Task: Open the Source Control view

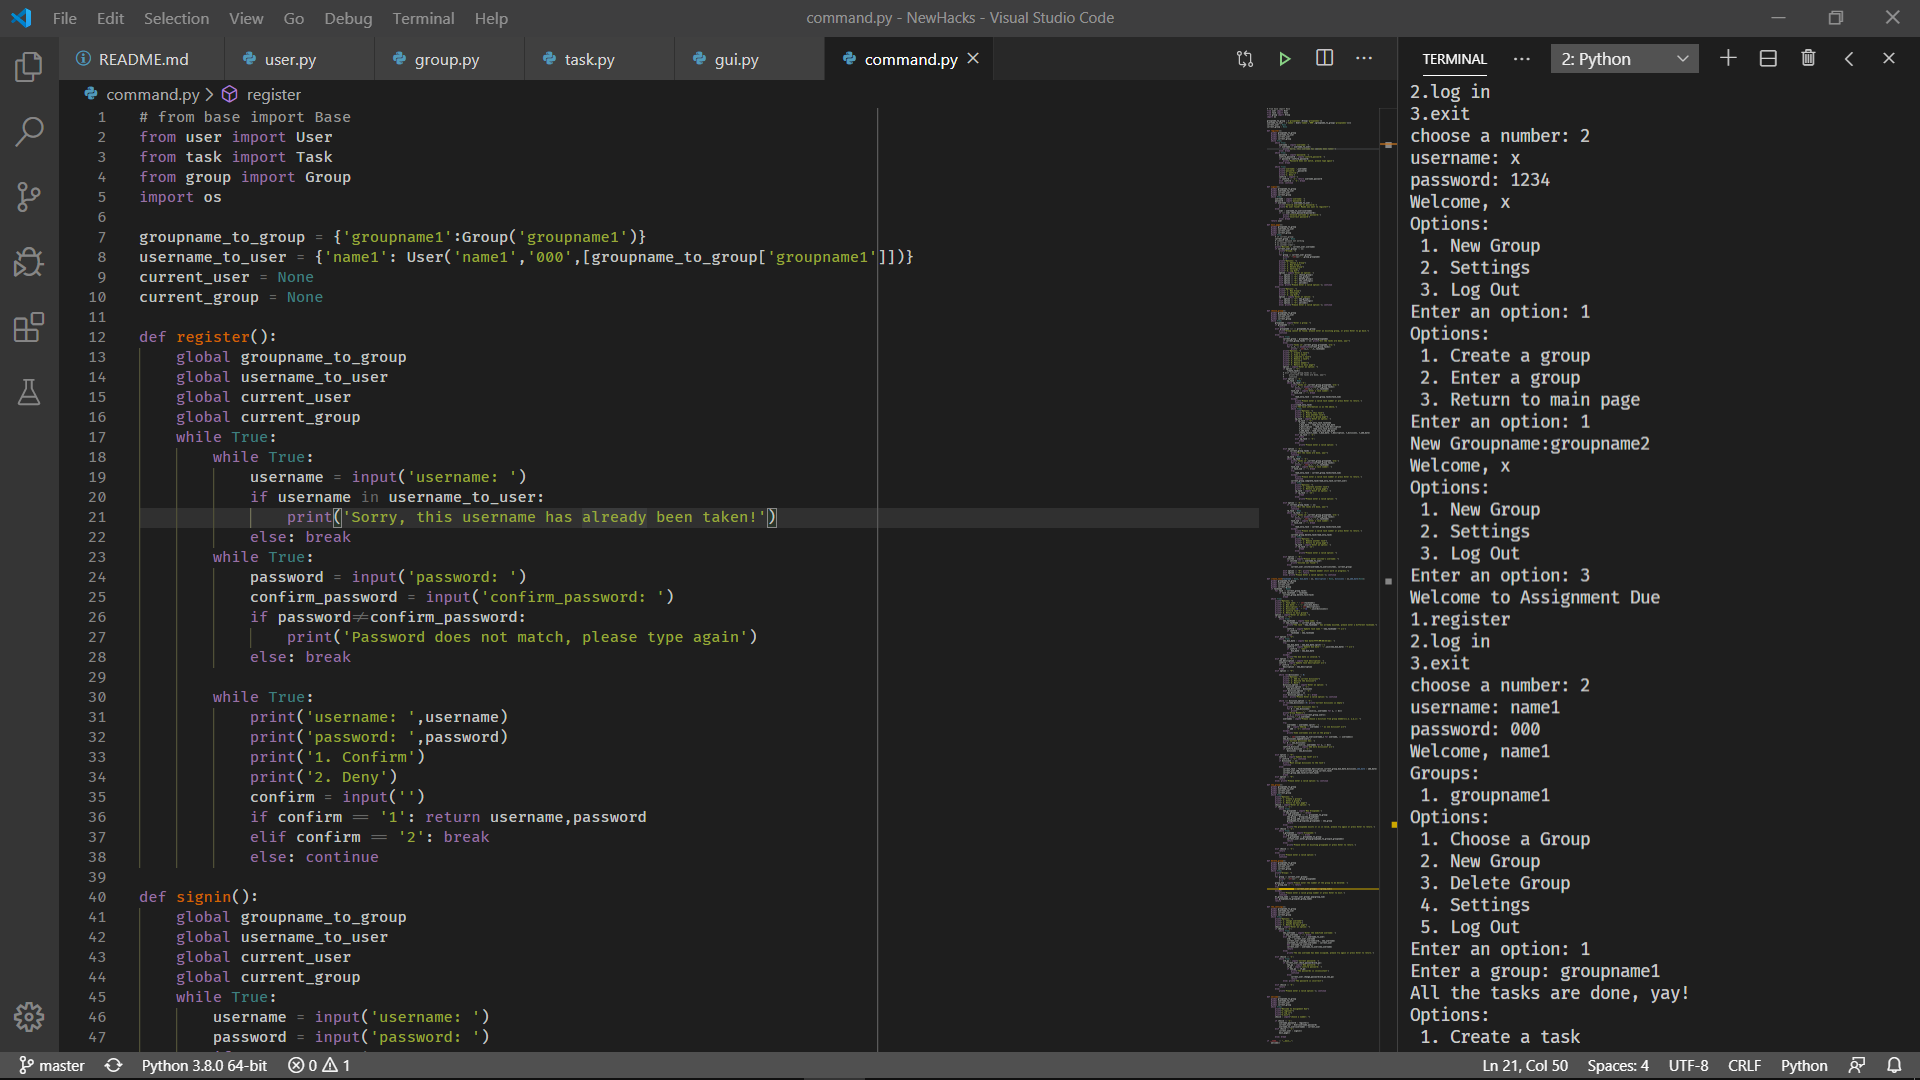Action: click(x=29, y=197)
